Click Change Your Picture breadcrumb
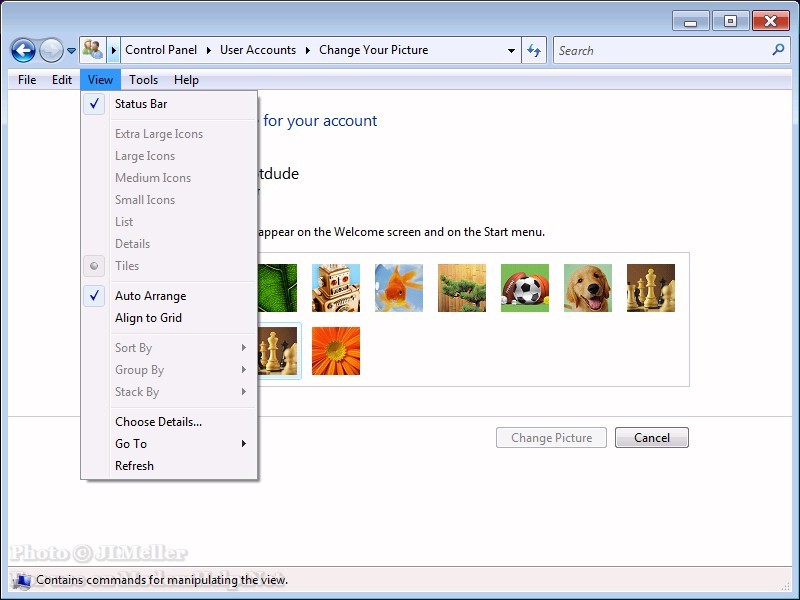This screenshot has height=600, width=800. tap(373, 50)
